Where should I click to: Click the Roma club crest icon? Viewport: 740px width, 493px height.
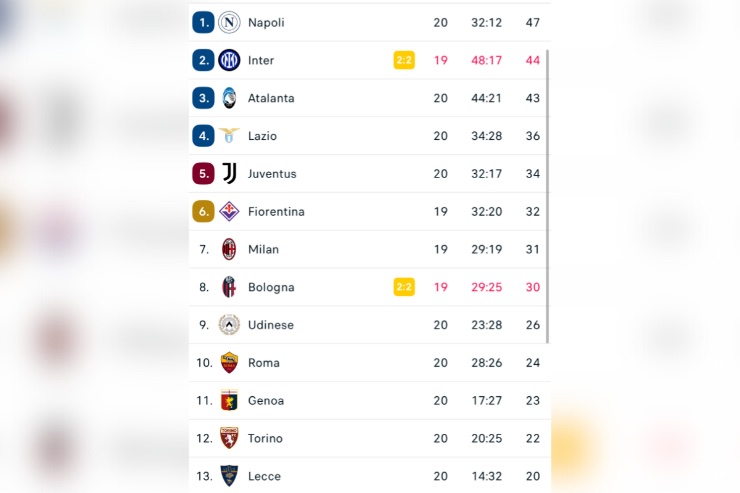(x=230, y=363)
